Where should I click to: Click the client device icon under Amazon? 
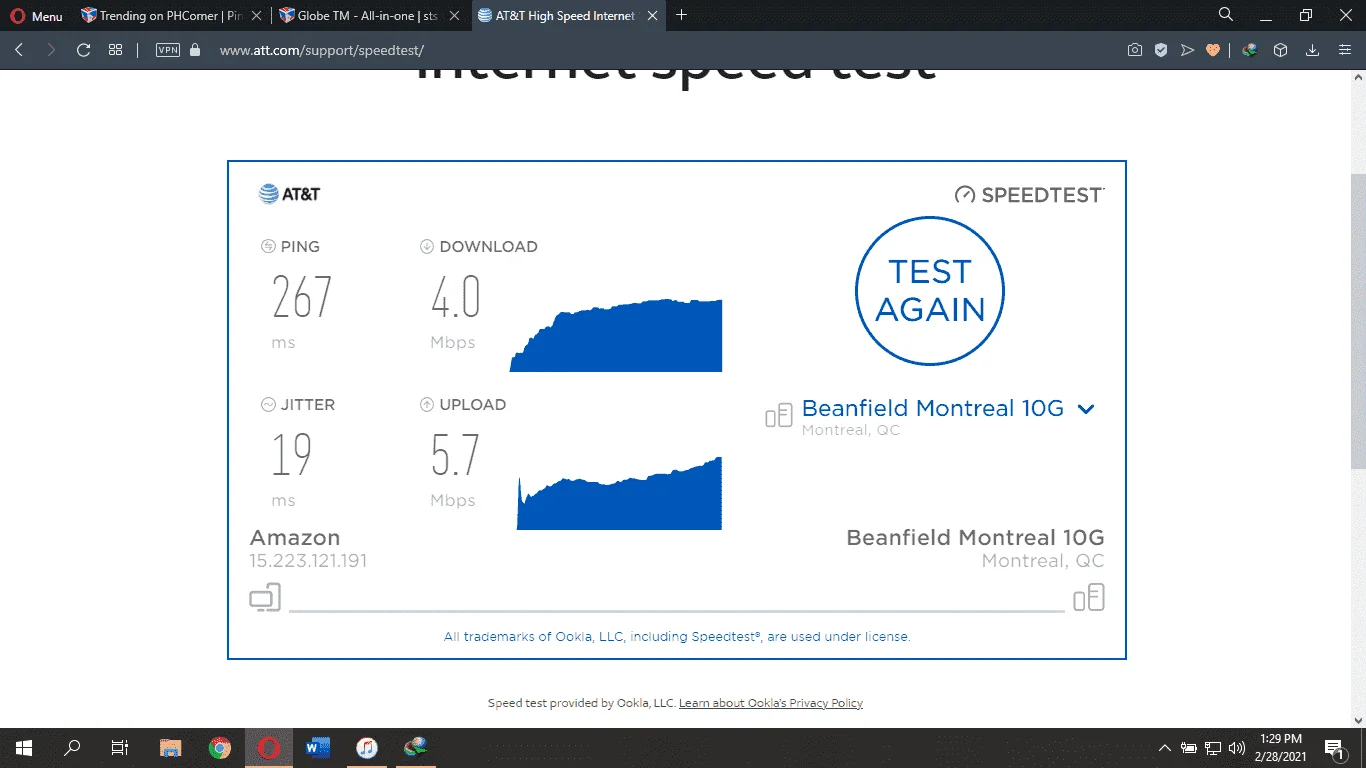[x=265, y=598]
